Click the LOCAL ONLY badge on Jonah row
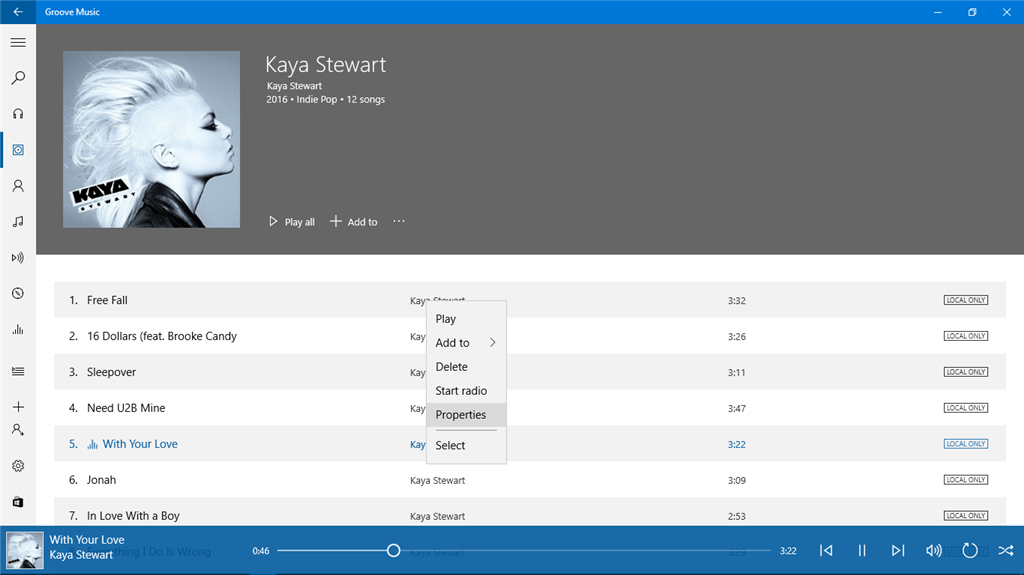 coord(966,480)
